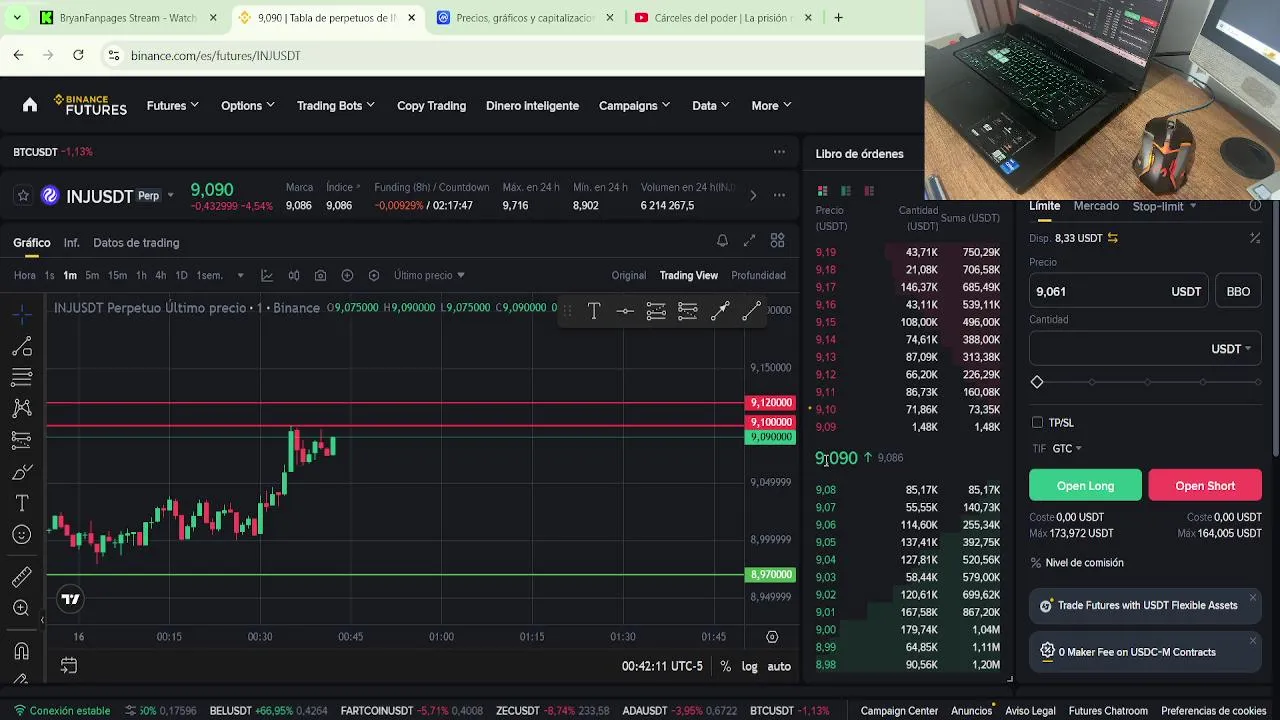Select the 1m timeframe

point(70,275)
